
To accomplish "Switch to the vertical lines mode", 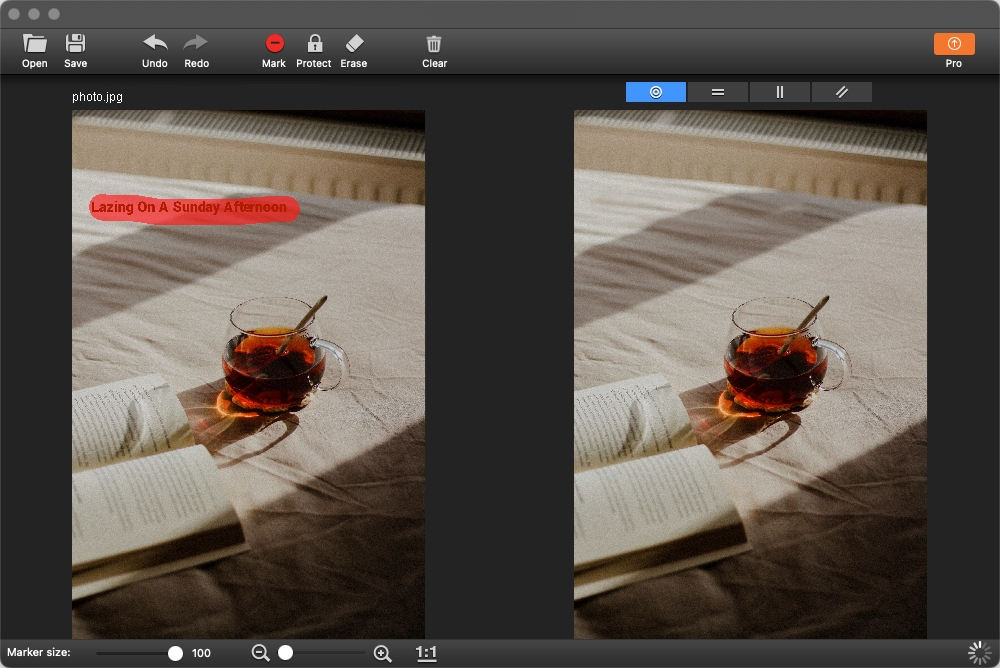I will point(780,92).
